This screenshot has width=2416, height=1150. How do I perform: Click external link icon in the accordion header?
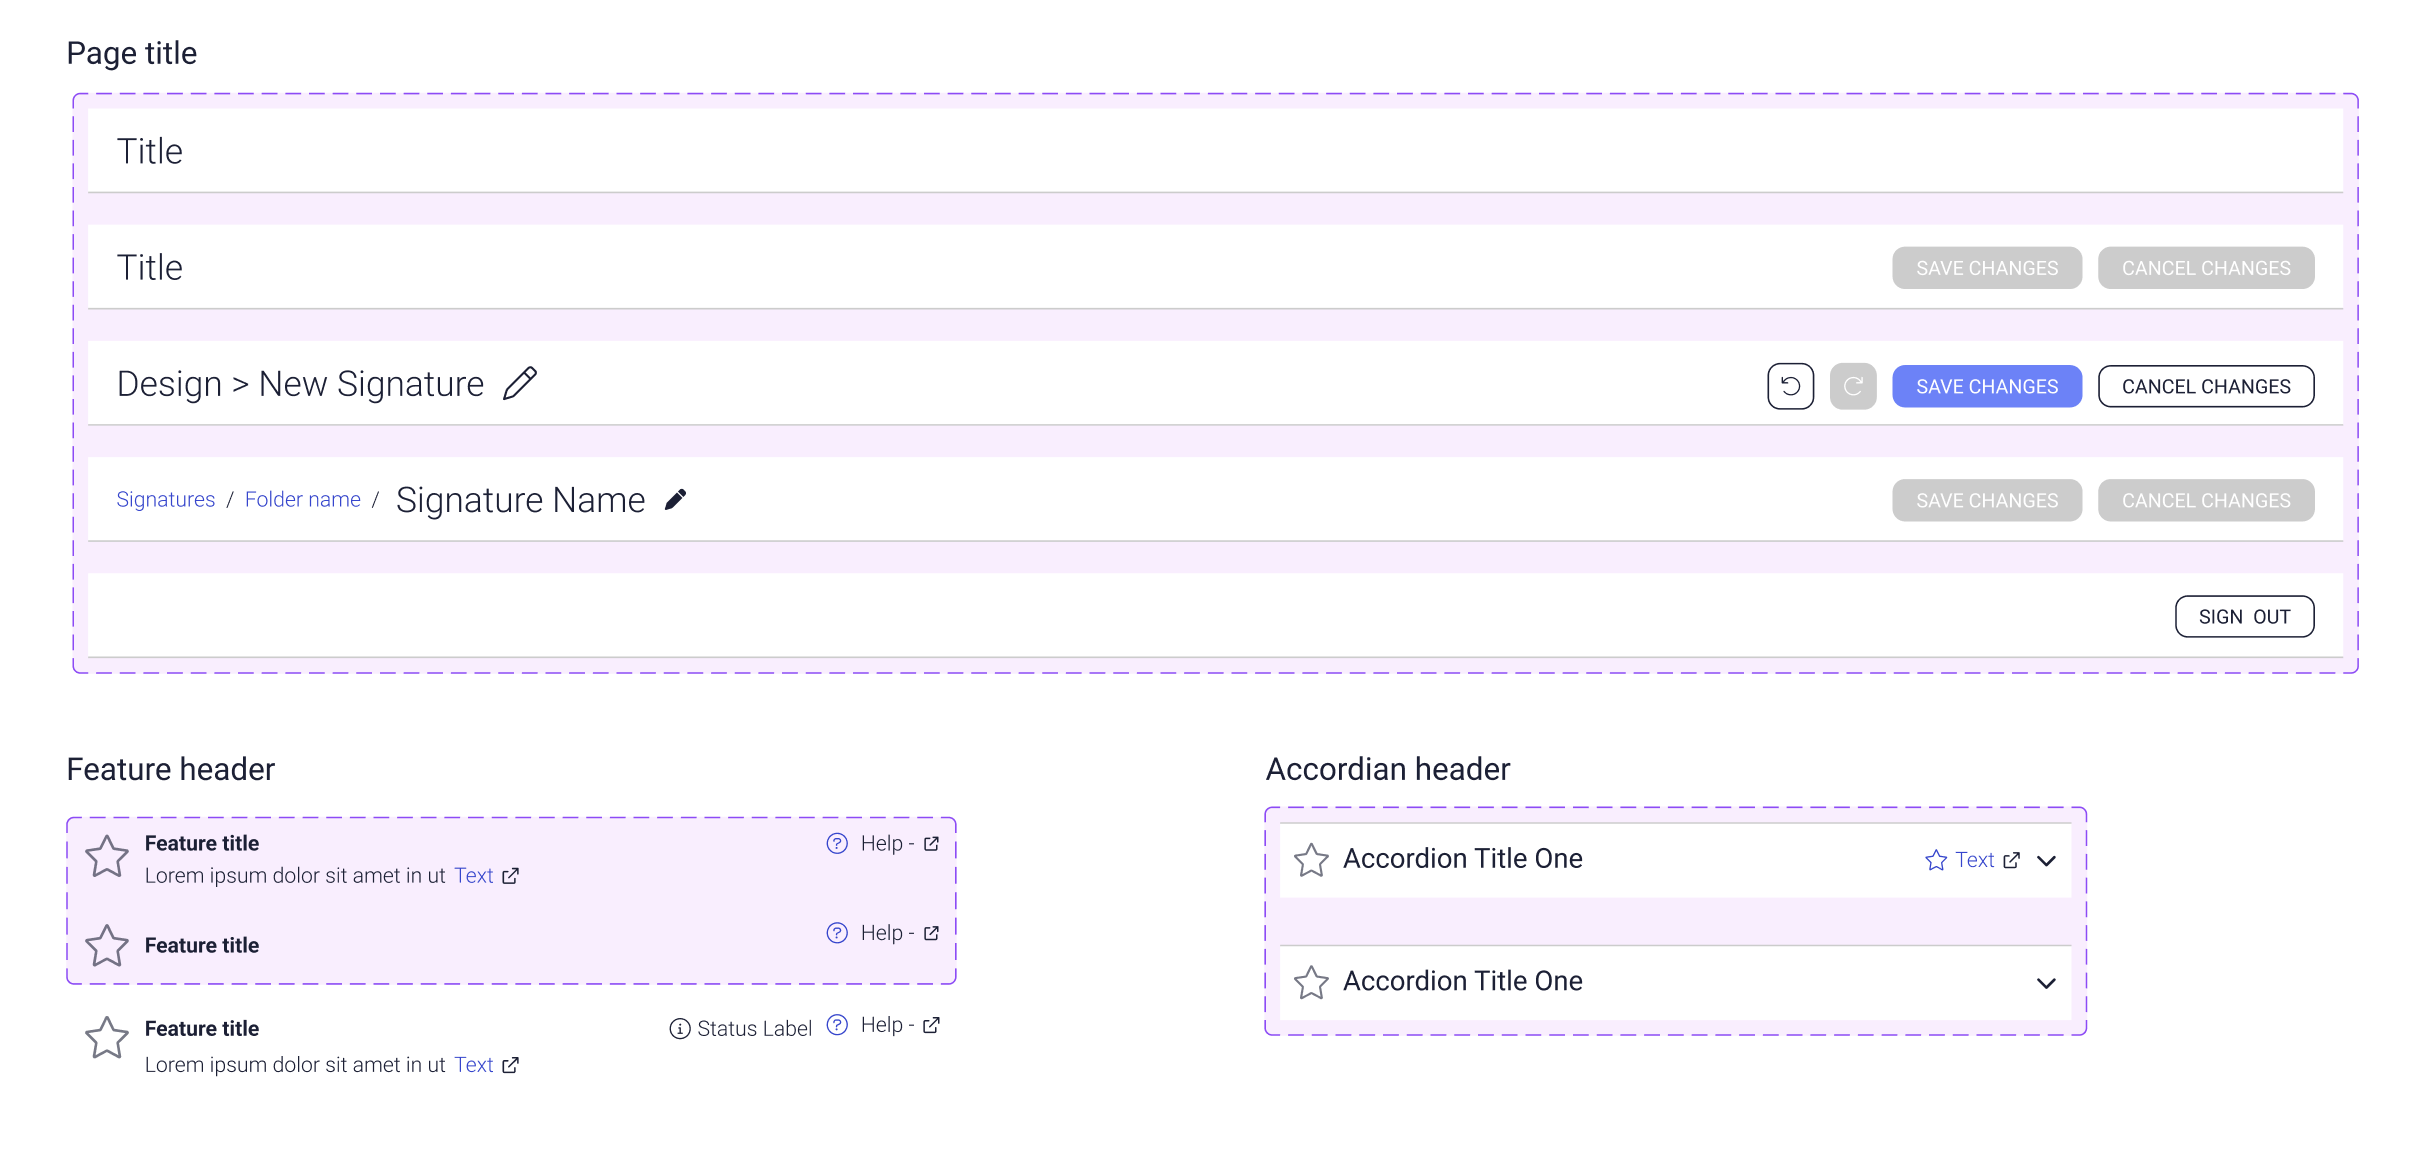coord(2011,861)
